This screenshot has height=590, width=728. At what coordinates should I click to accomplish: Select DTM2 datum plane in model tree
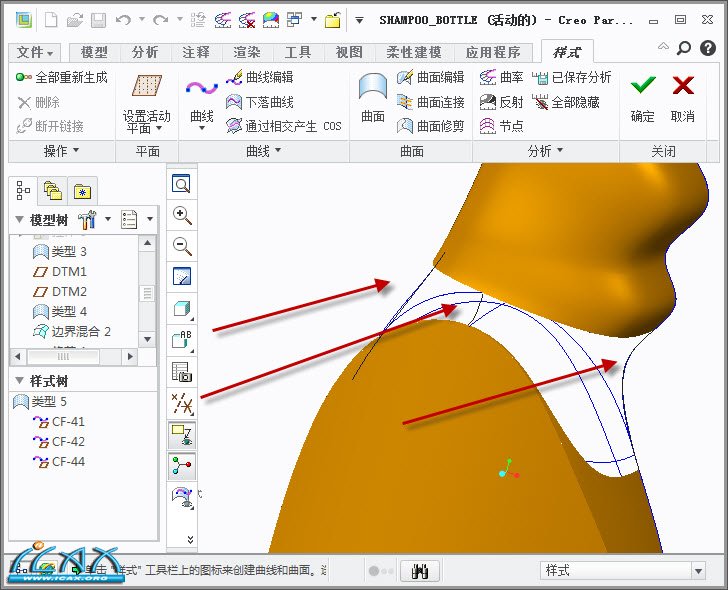[x=60, y=292]
